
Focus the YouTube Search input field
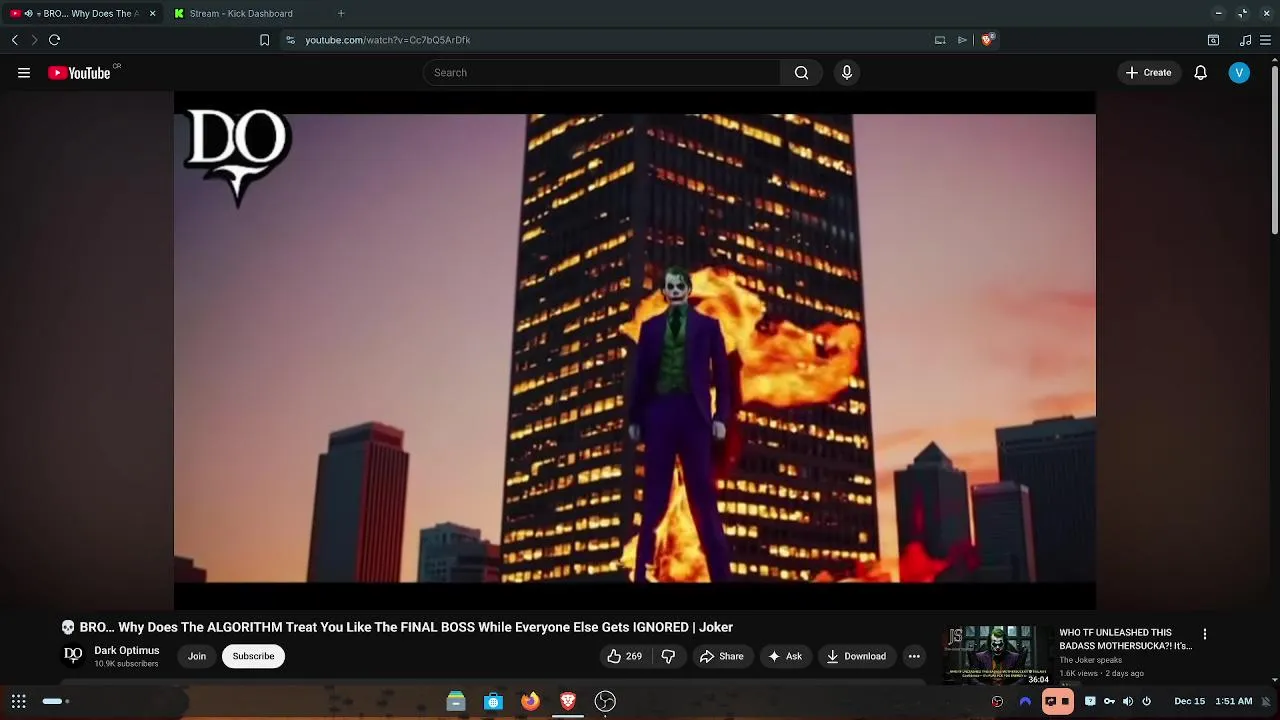(x=601, y=72)
